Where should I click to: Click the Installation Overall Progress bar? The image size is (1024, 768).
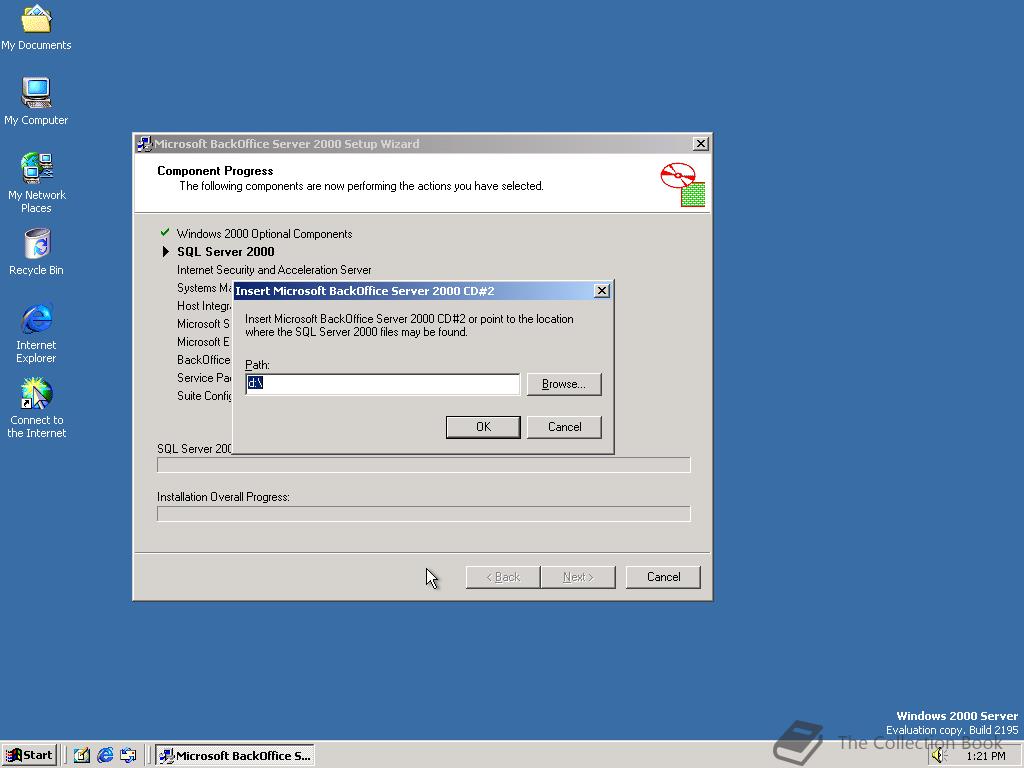click(x=424, y=514)
